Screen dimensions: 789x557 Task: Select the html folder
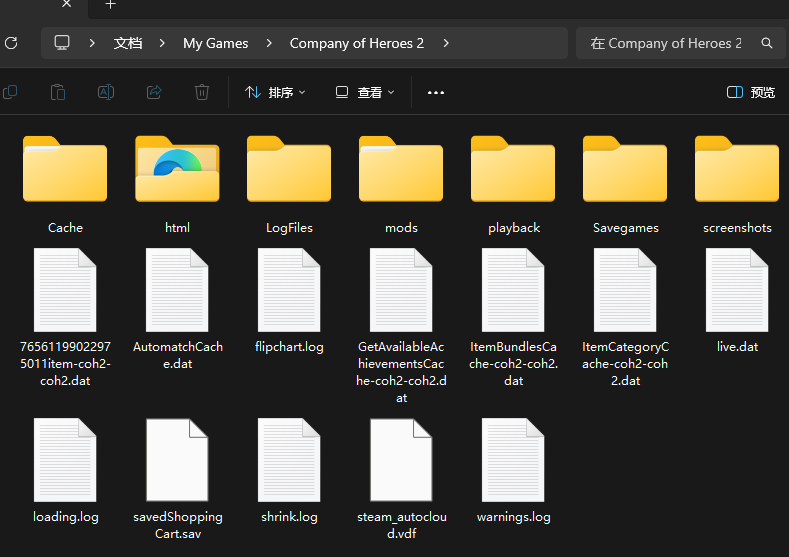[x=177, y=185]
